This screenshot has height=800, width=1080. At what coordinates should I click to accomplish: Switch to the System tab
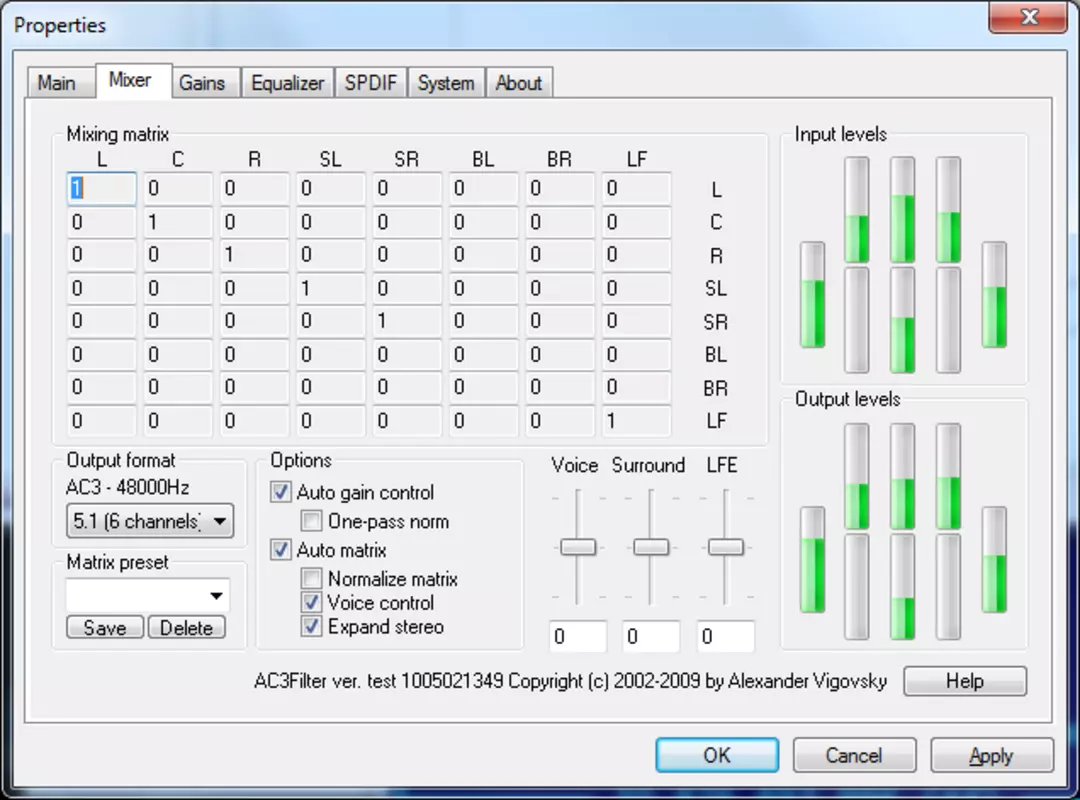click(x=446, y=83)
